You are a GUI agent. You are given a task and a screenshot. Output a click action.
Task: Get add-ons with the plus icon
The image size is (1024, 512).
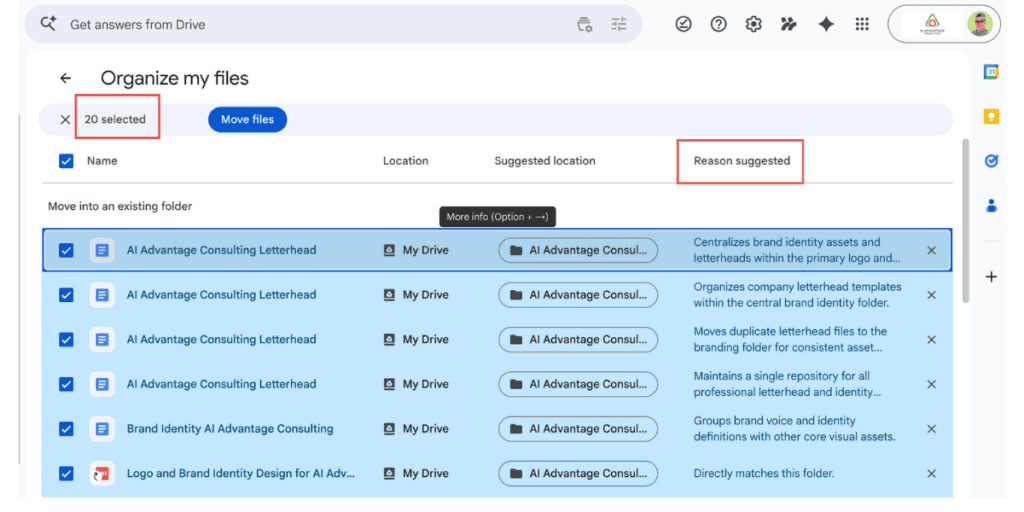tap(991, 277)
